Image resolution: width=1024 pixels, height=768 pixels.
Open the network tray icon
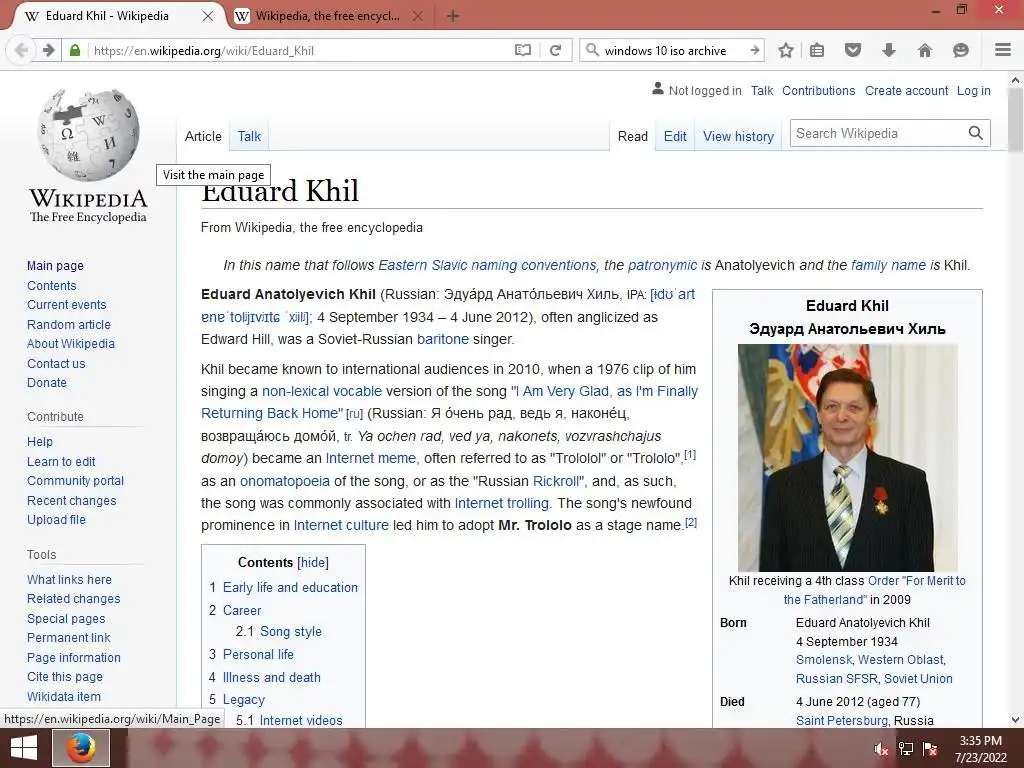tap(906, 749)
